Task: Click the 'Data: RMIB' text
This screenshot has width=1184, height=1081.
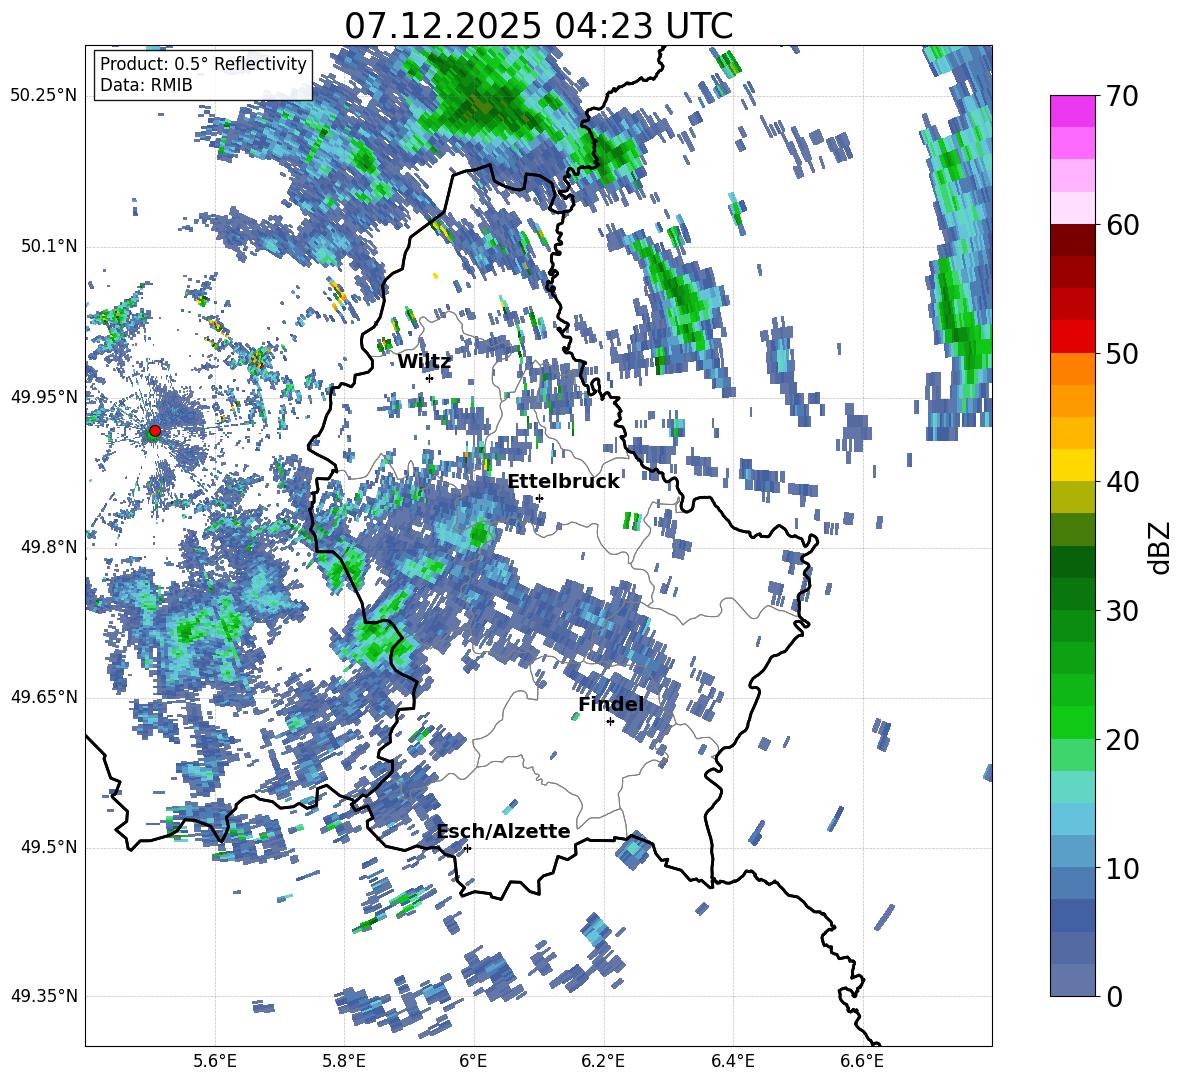Action: (146, 85)
